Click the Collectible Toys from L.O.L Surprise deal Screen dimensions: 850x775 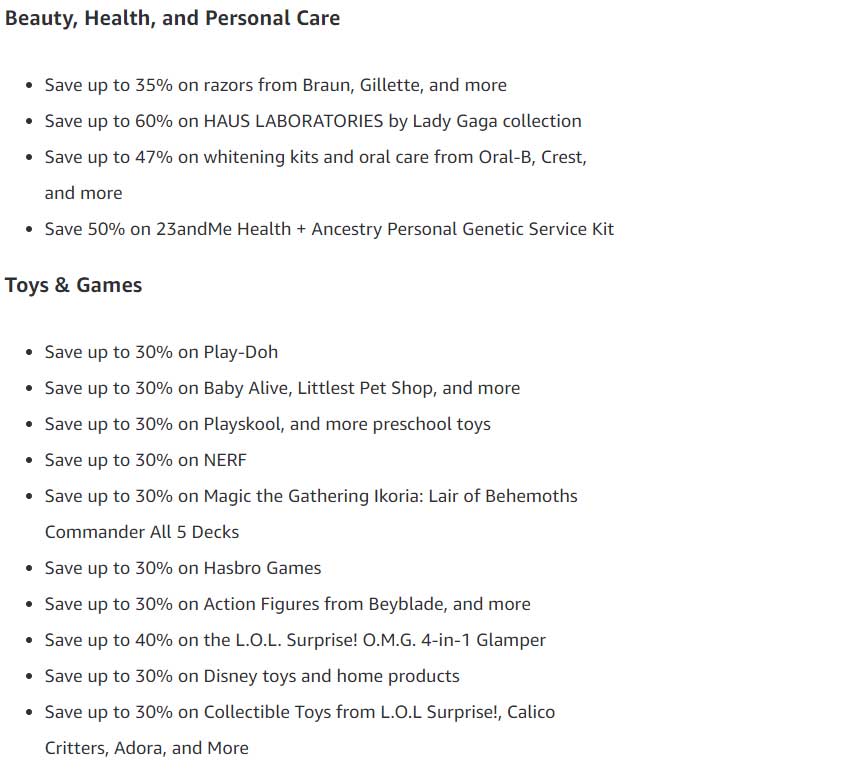click(299, 712)
